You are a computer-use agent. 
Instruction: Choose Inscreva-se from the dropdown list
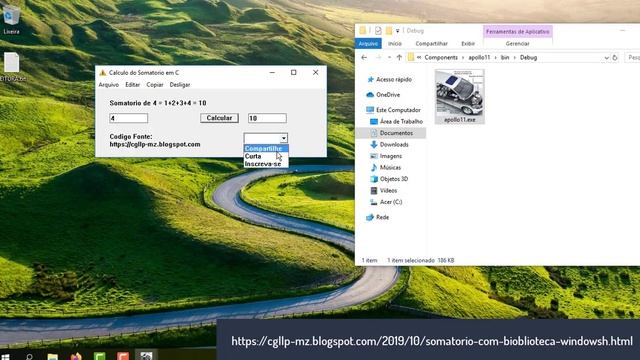266,164
